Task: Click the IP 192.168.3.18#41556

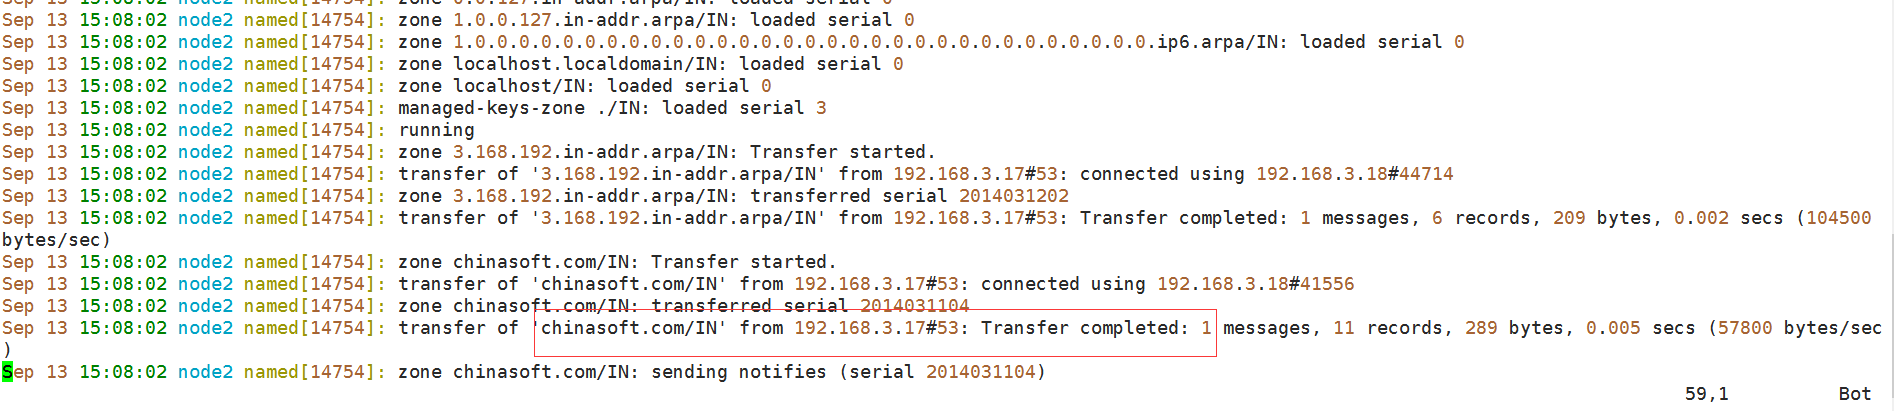Action: point(1255,284)
